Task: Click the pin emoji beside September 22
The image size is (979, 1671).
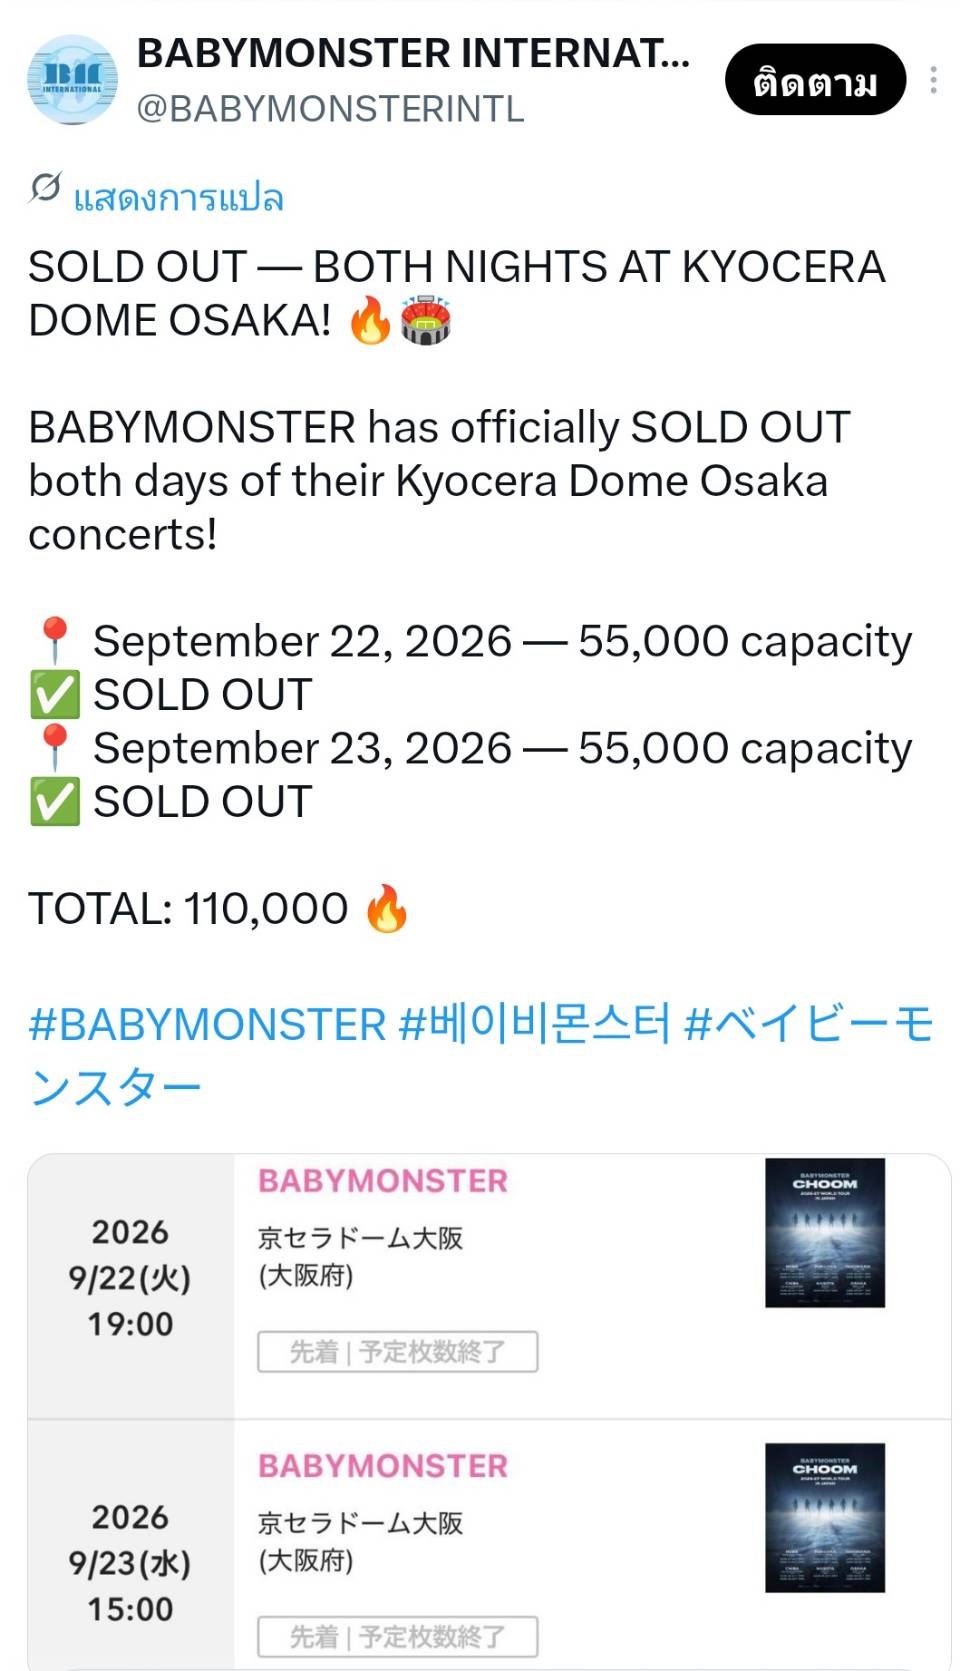Action: coord(54,641)
